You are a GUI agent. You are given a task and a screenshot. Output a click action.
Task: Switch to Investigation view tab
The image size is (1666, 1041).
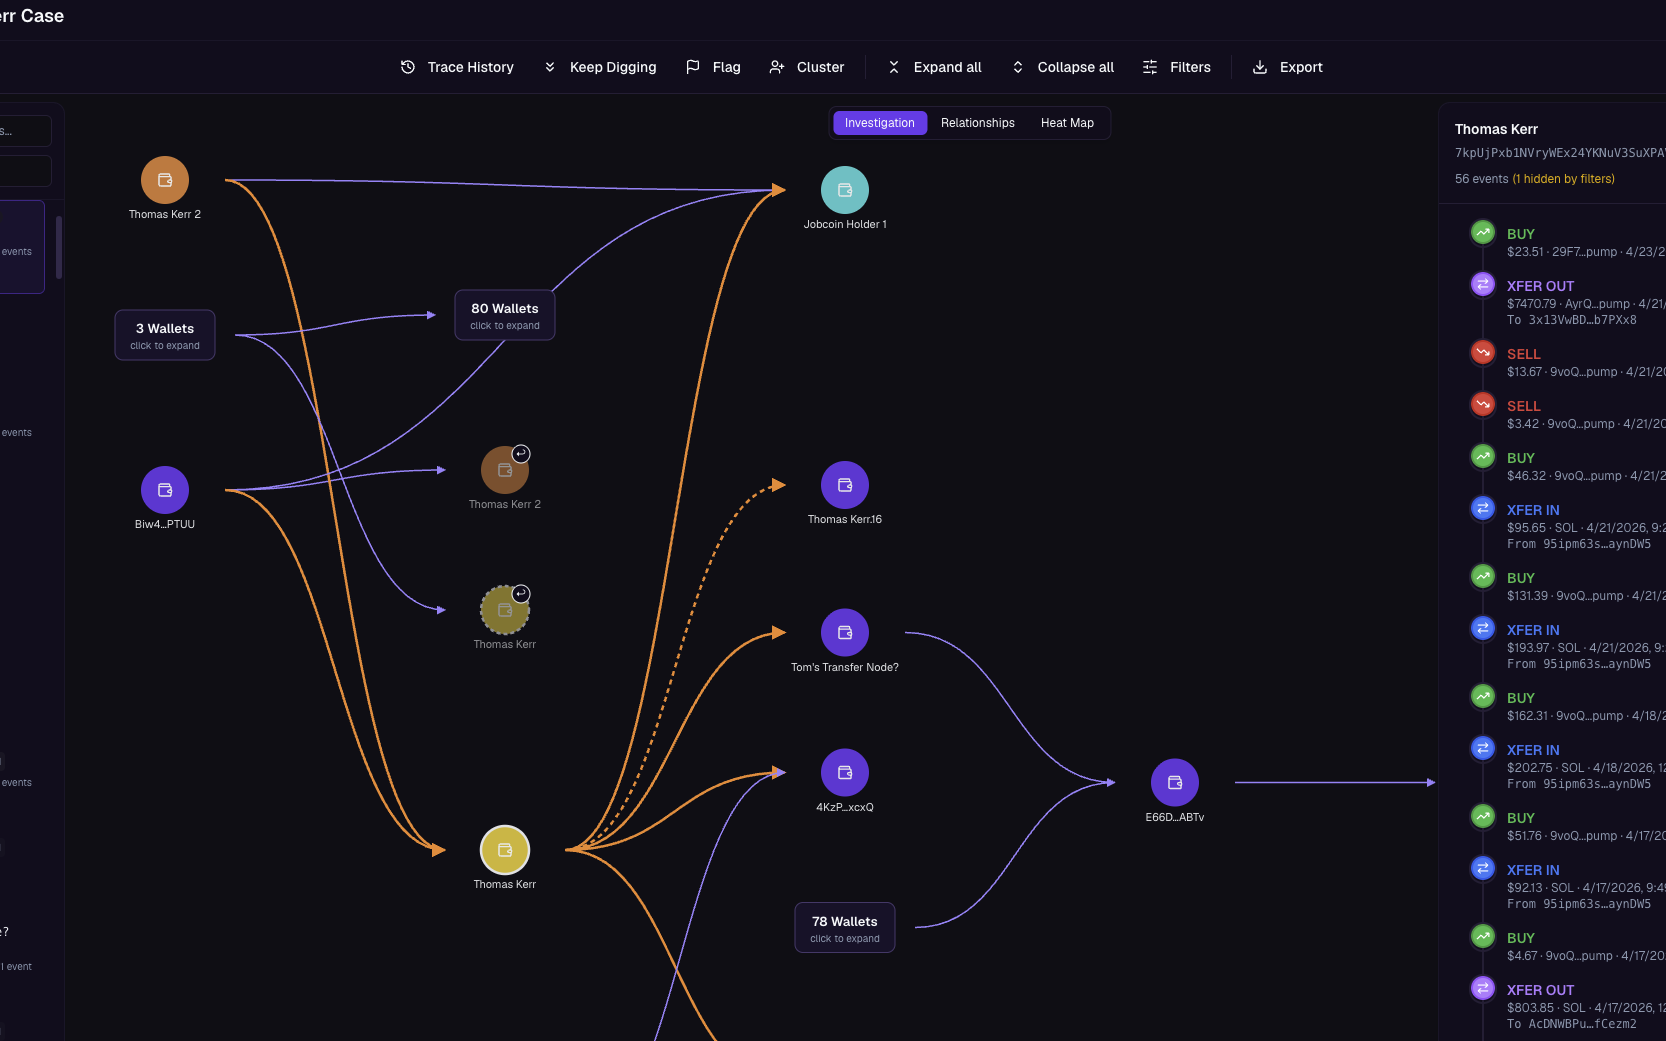(880, 123)
